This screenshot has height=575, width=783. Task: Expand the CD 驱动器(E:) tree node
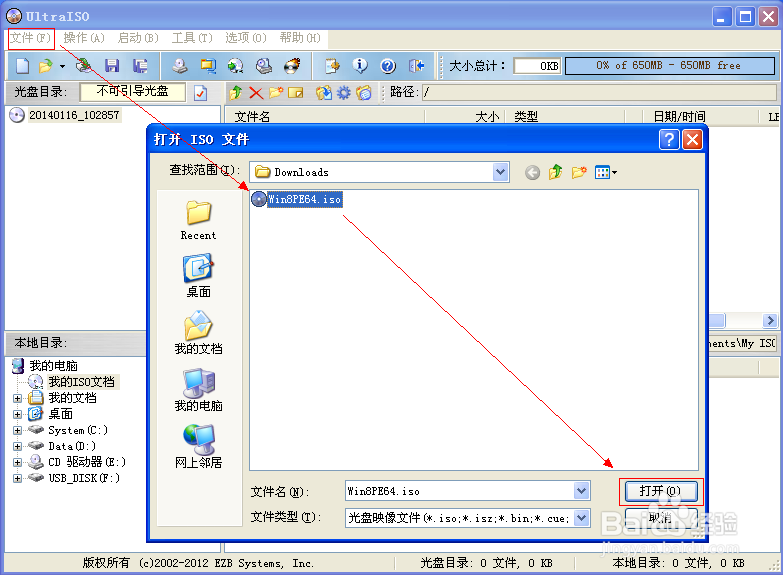17,463
